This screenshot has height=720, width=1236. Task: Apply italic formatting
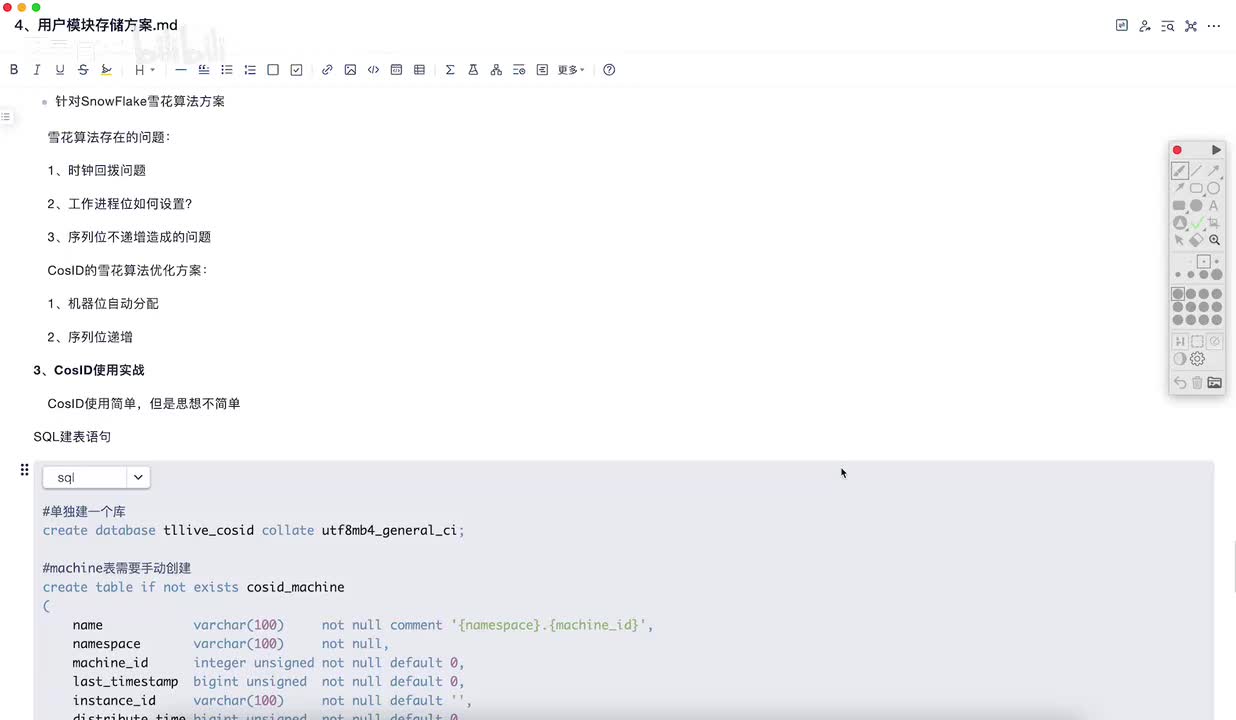click(x=37, y=70)
